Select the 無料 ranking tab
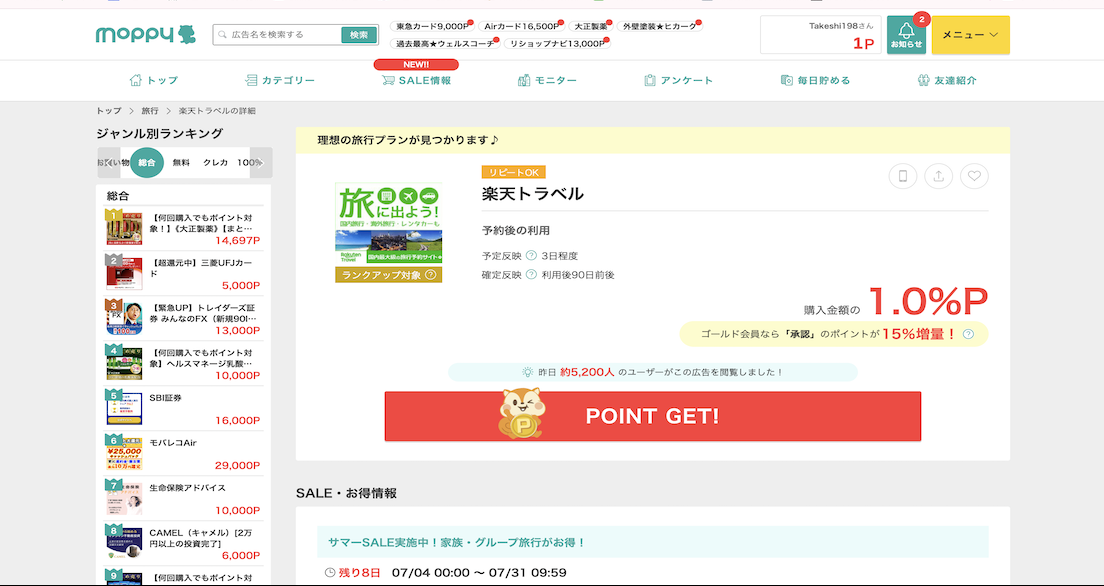Image resolution: width=1104 pixels, height=586 pixels. pyautogui.click(x=181, y=162)
